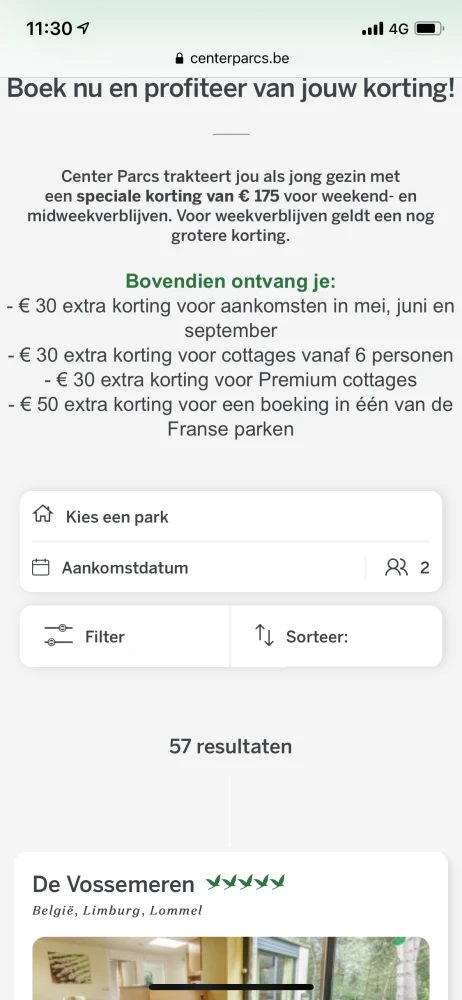The image size is (462, 1000).
Task: Tap the battery icon in the status bar
Action: tap(429, 29)
